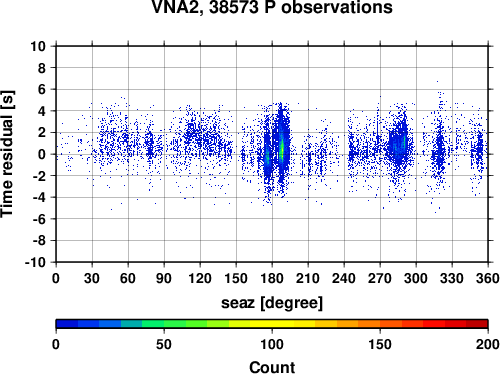Viewport: 500px width, 374px height.
Task: Select the dark blue colorbar segment at 0
Action: [67, 324]
